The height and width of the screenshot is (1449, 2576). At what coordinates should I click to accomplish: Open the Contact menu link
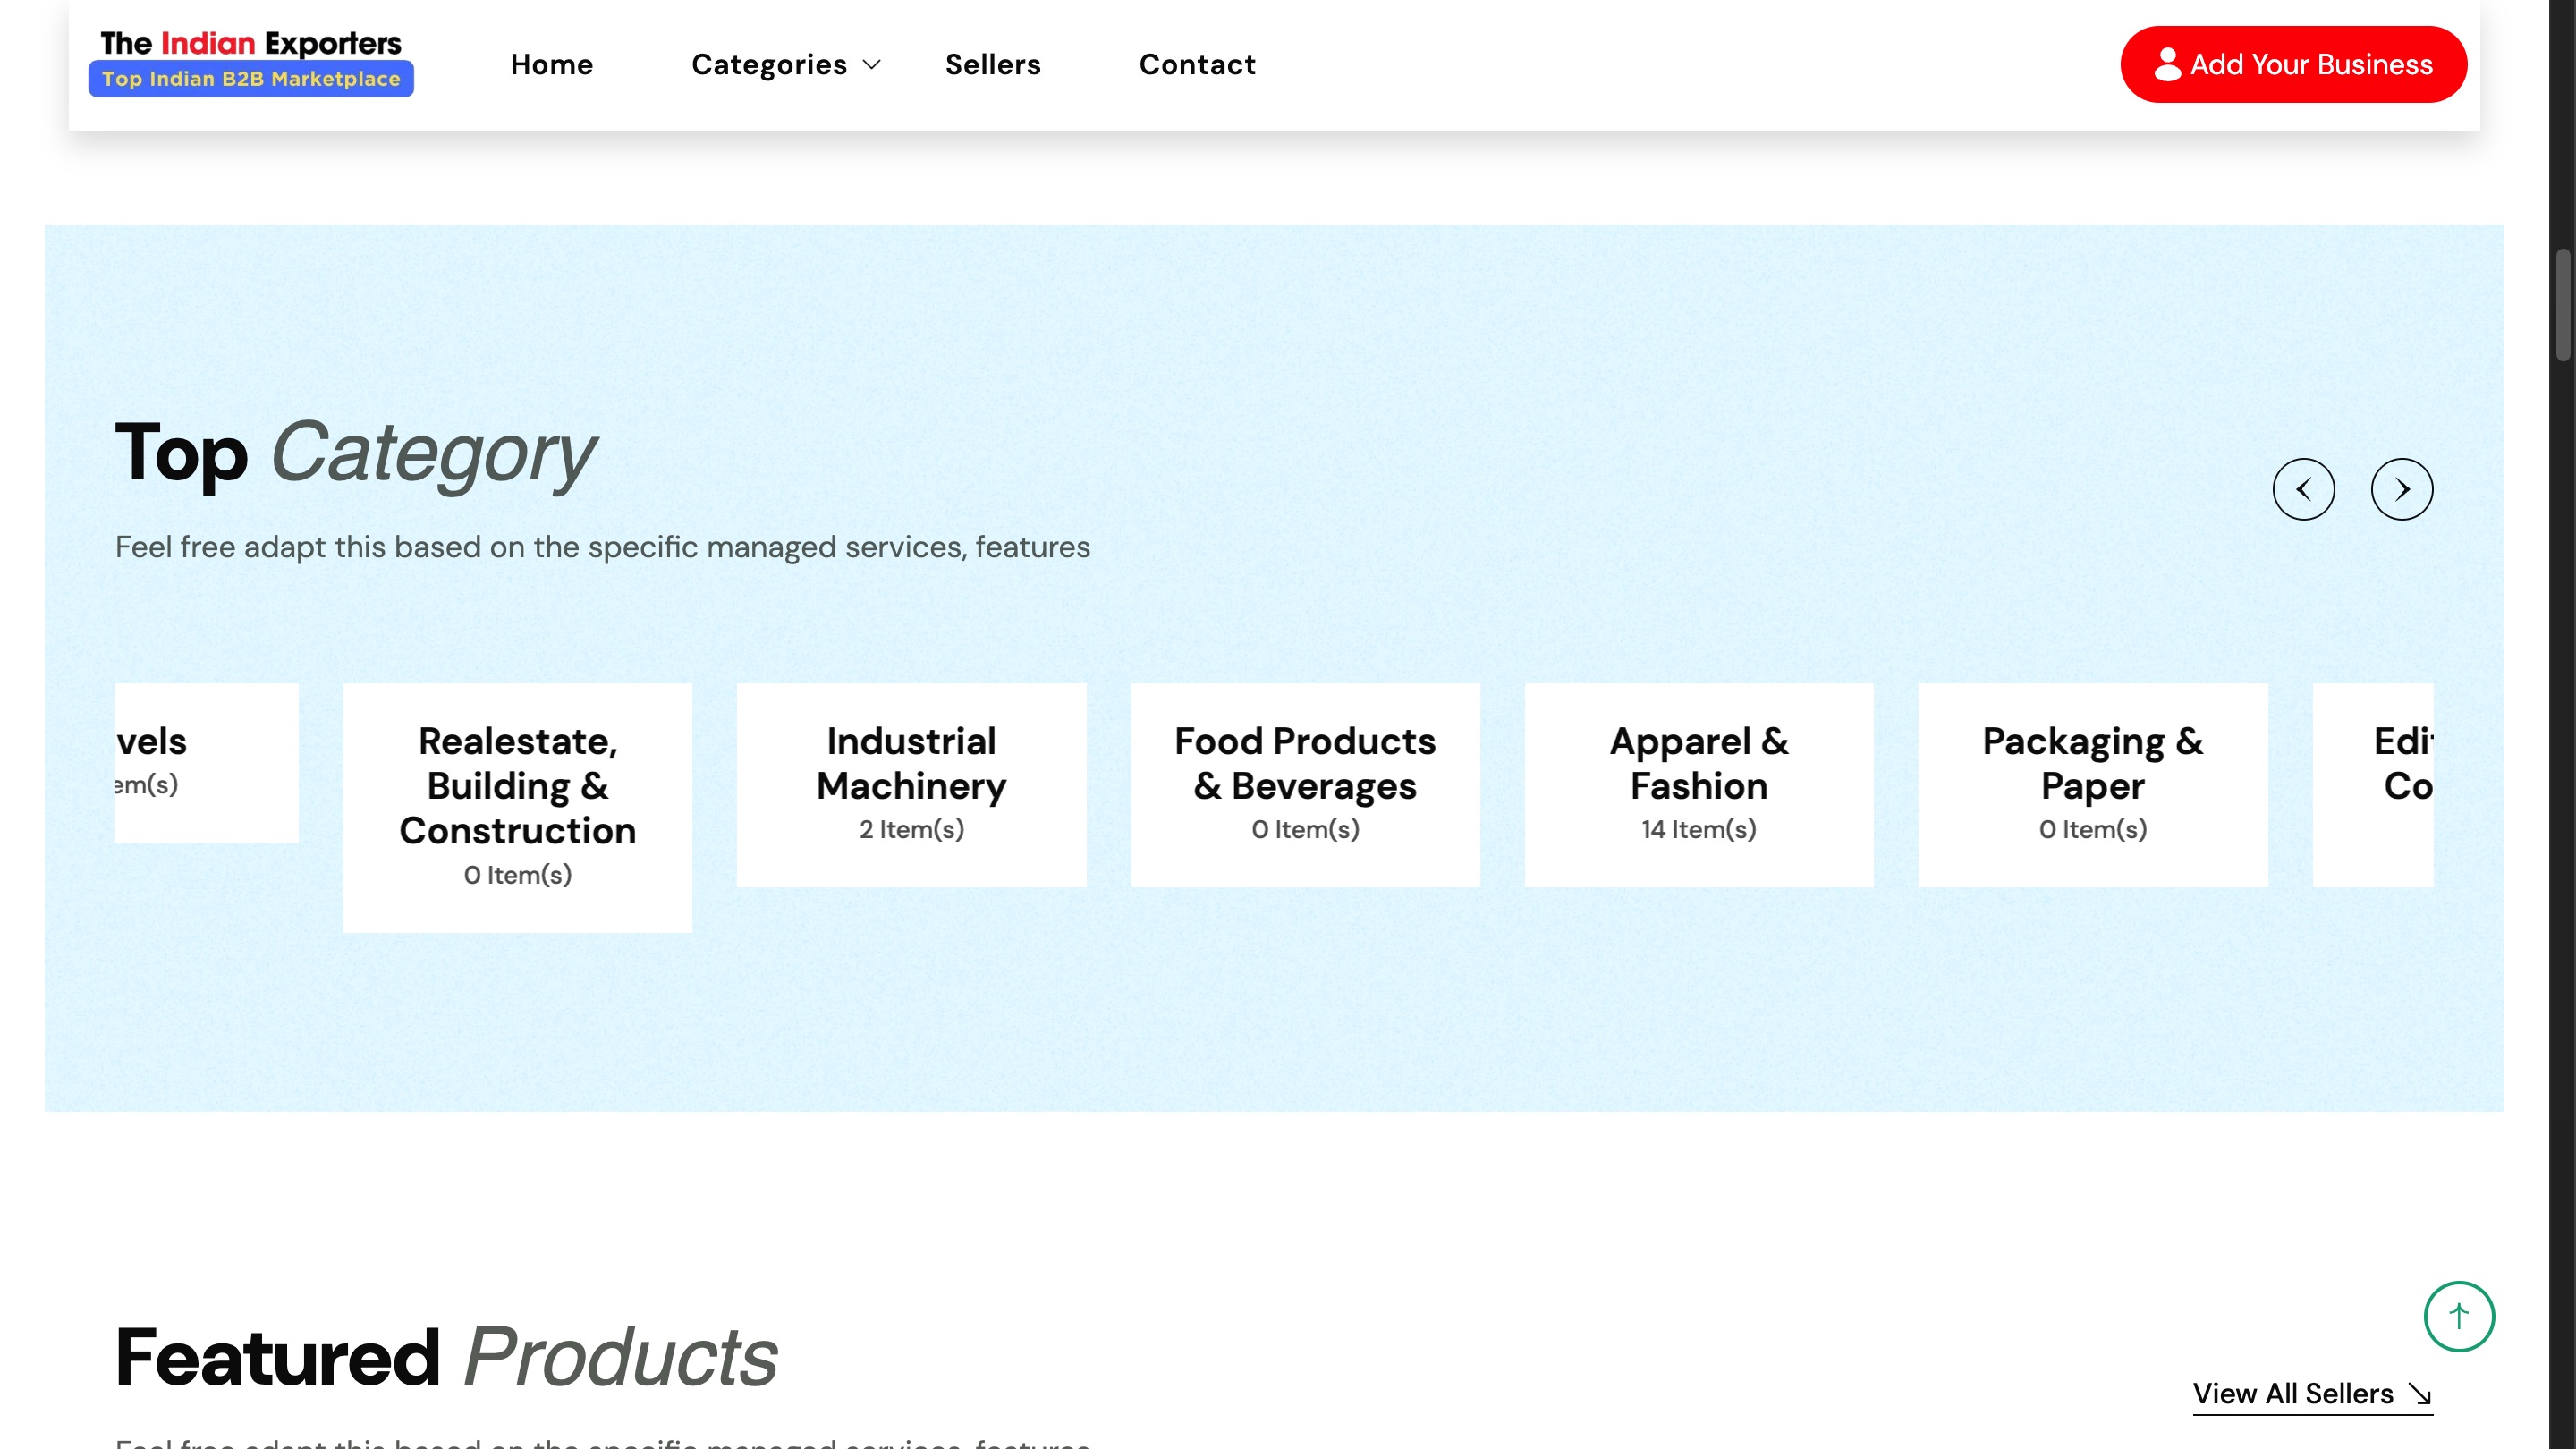pos(1196,65)
